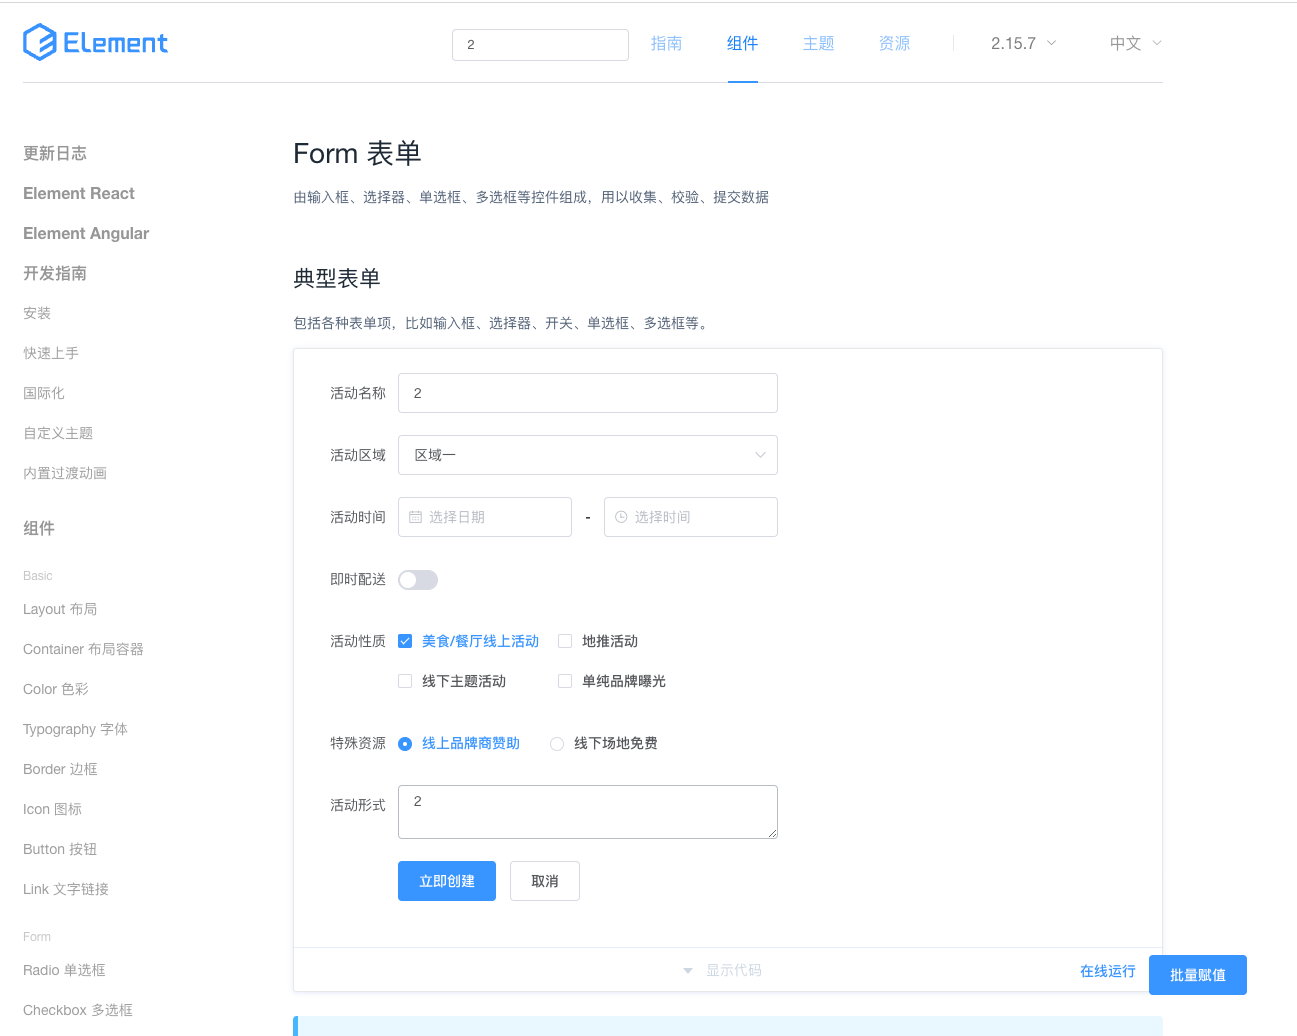Image resolution: width=1297 pixels, height=1036 pixels.
Task: Click the clock icon in time picker
Action: (621, 517)
